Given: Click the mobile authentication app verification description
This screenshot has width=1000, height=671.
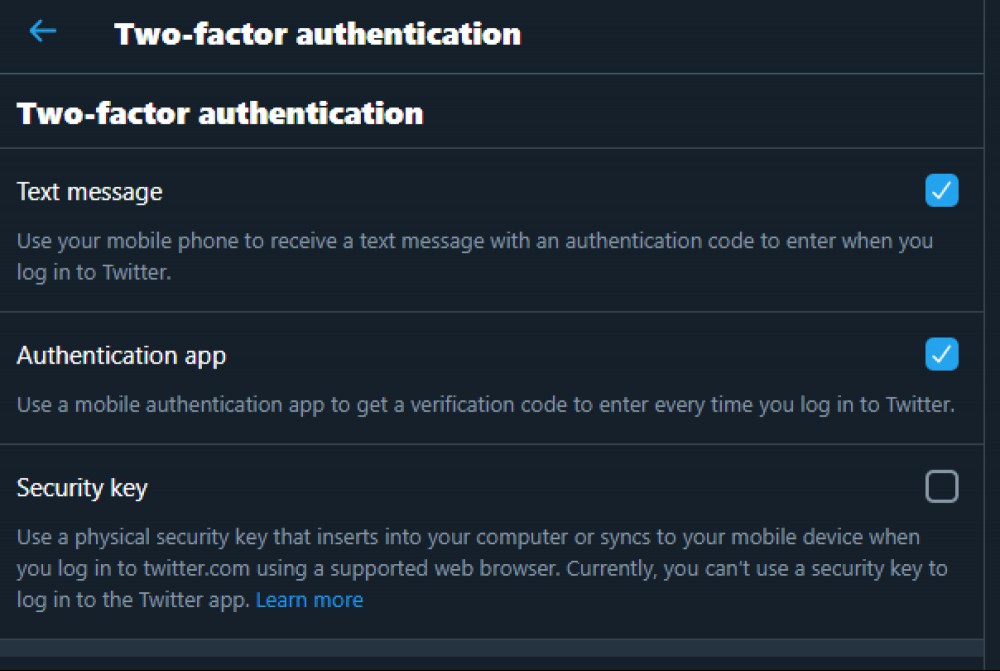Looking at the screenshot, I should (x=486, y=404).
